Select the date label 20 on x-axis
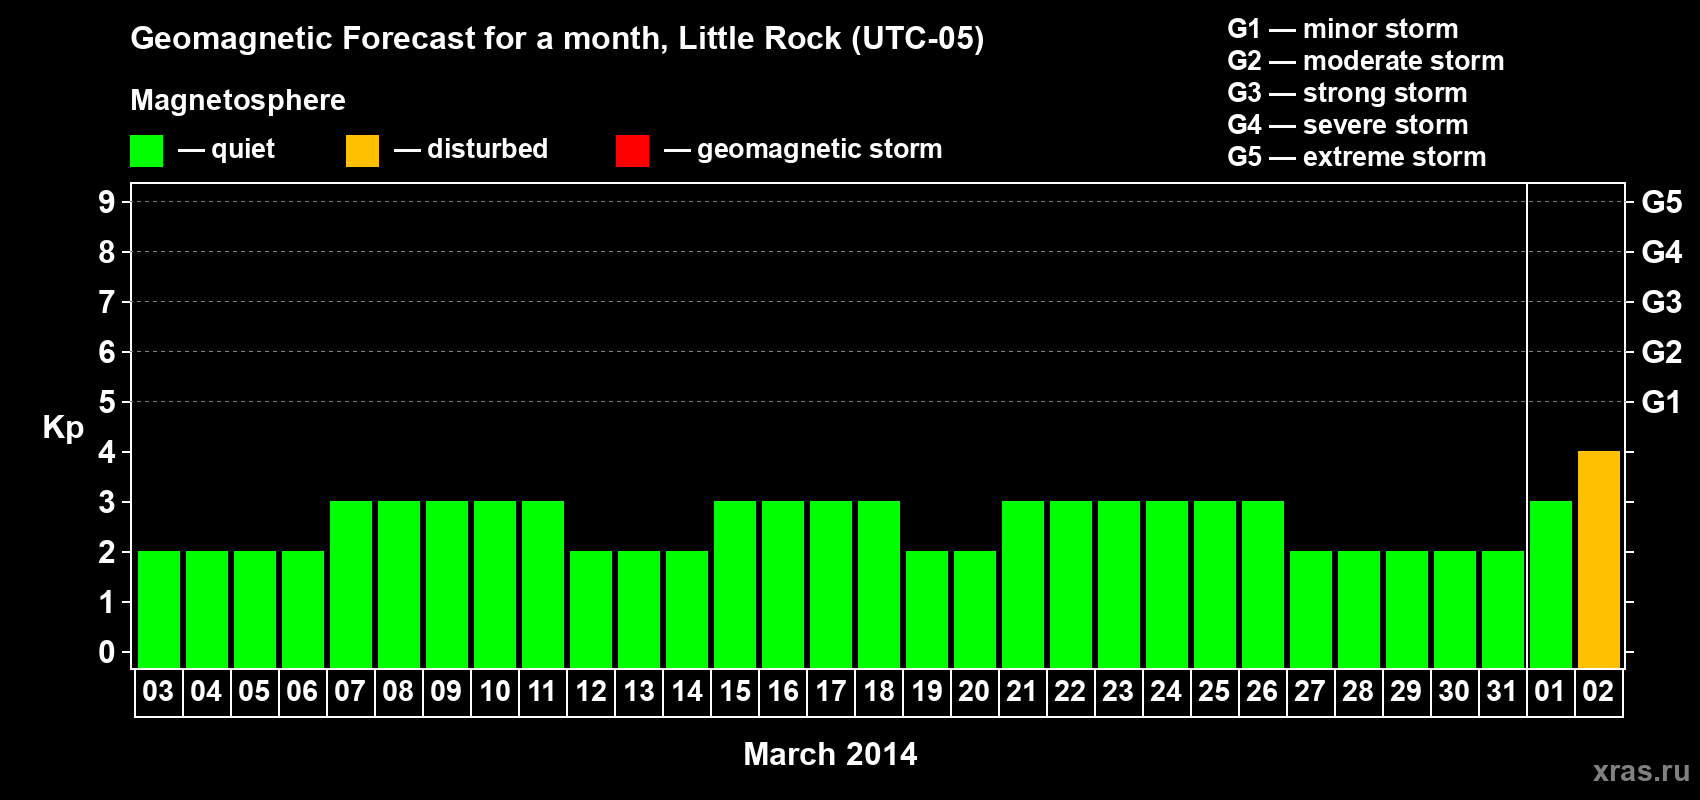The height and width of the screenshot is (800, 1700). coord(974,692)
